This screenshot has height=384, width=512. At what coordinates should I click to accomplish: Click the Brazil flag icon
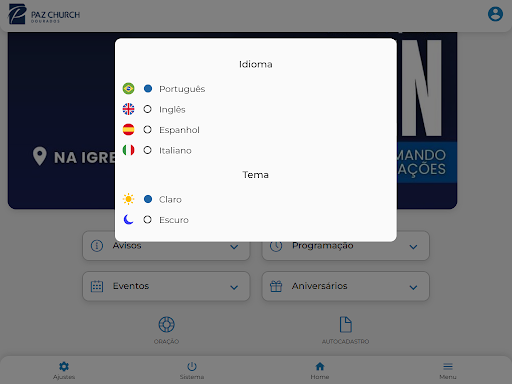coord(128,89)
